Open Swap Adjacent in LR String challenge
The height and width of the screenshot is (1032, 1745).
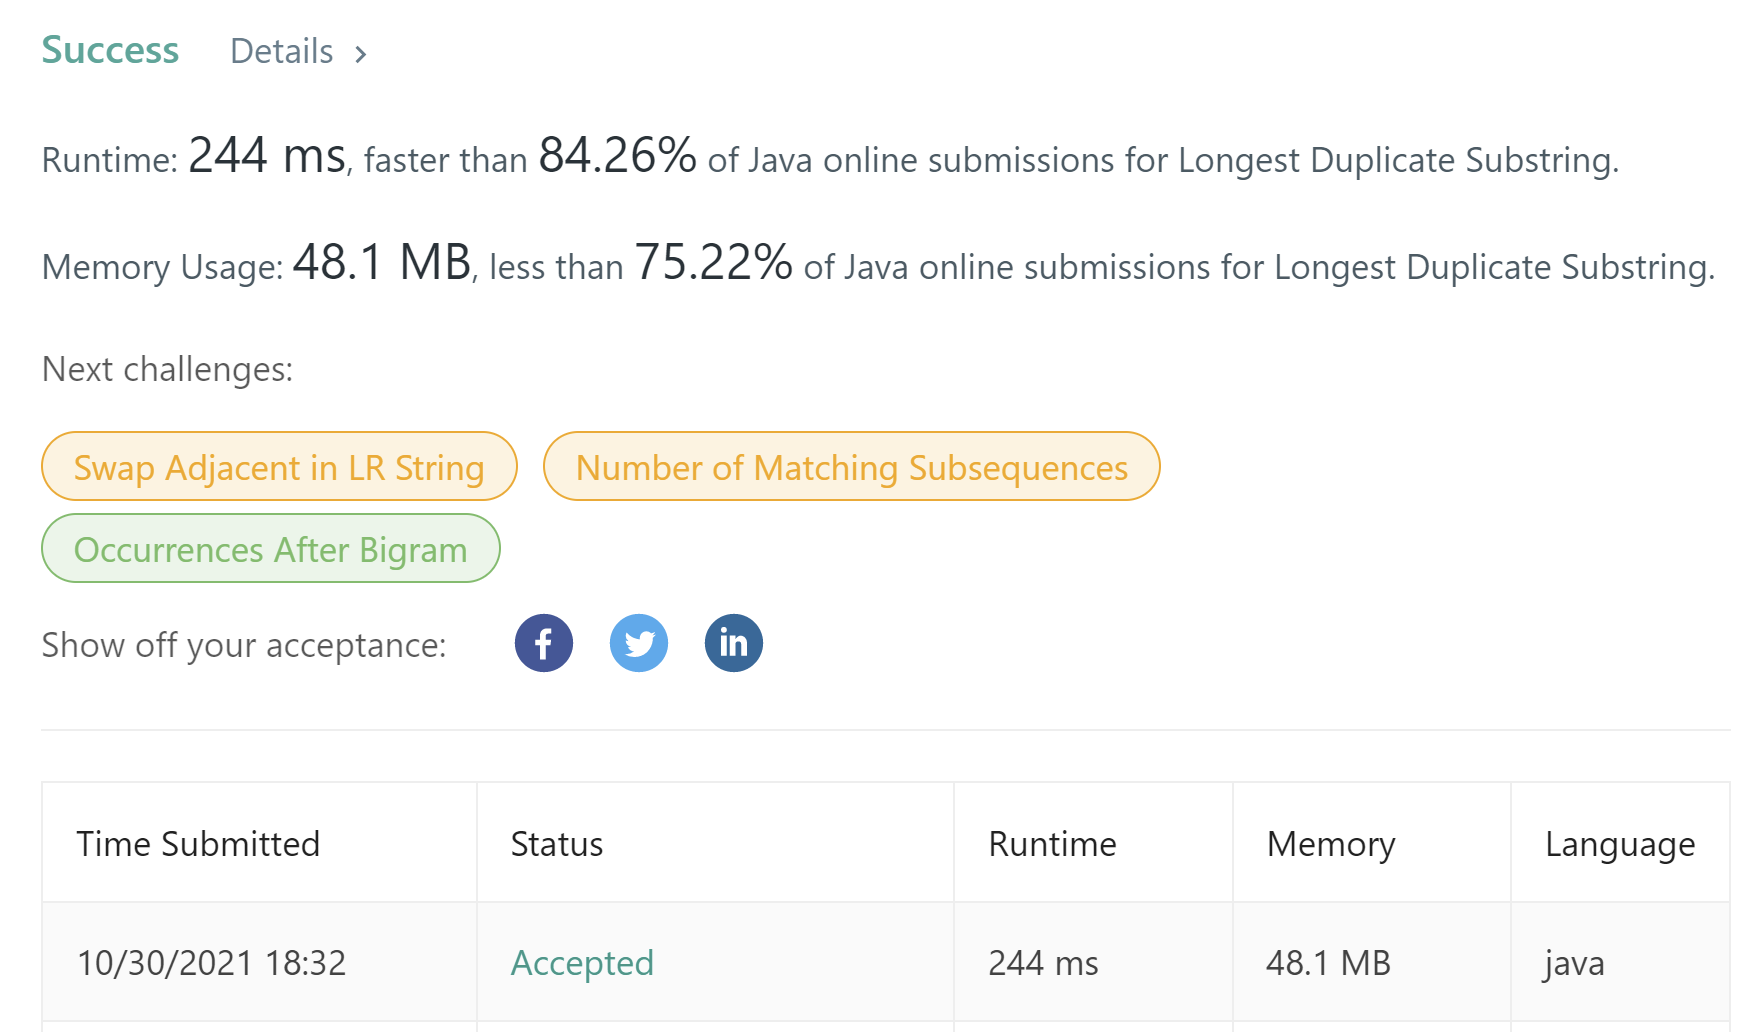point(279,467)
